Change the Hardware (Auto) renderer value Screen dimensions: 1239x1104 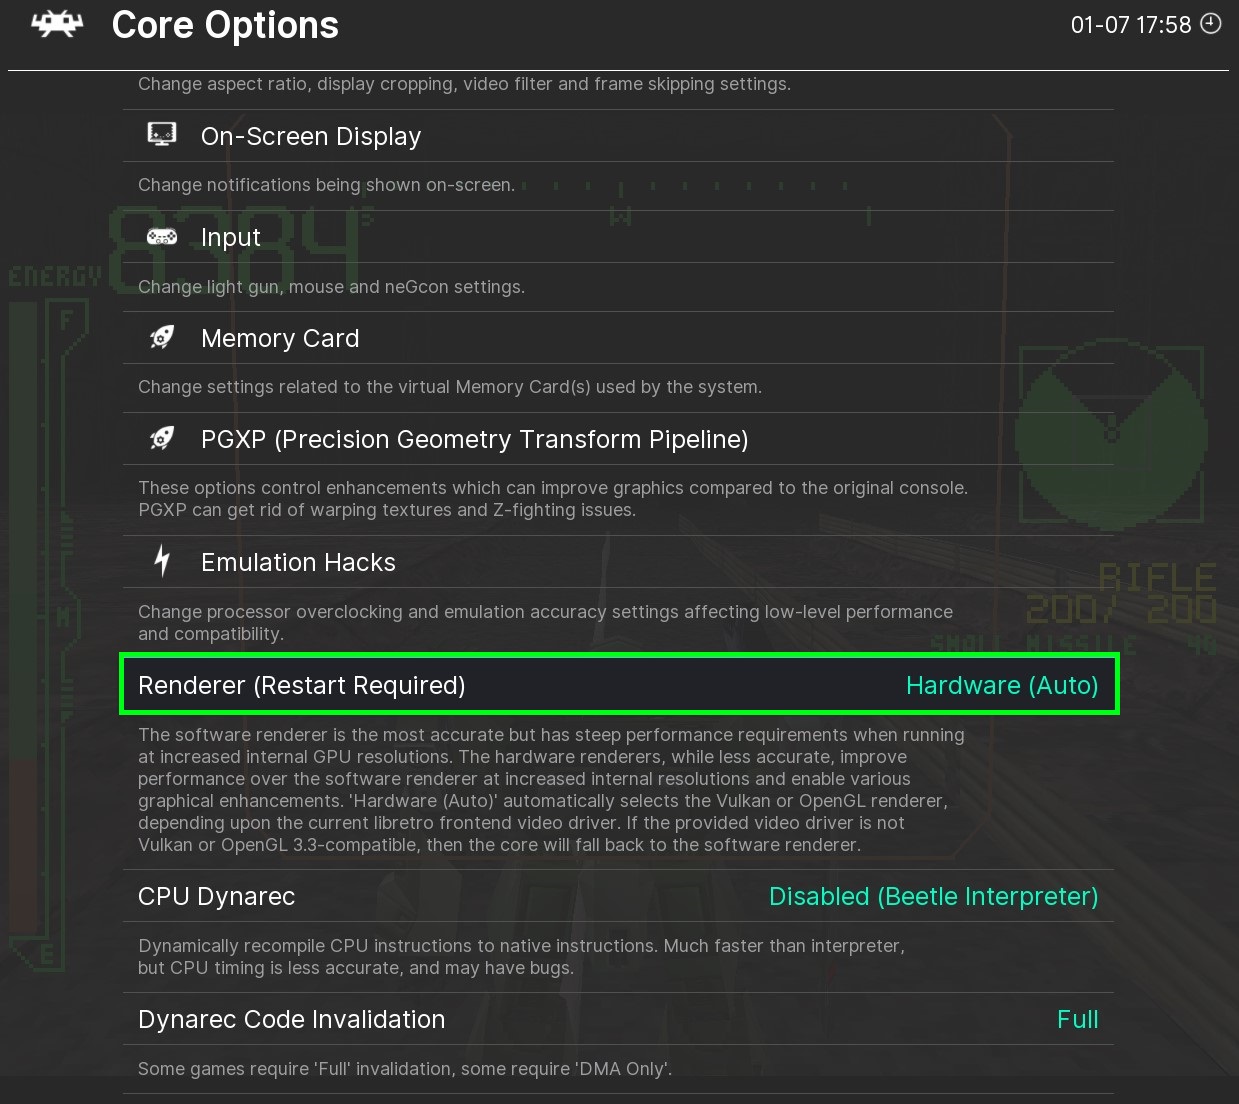(x=1001, y=685)
